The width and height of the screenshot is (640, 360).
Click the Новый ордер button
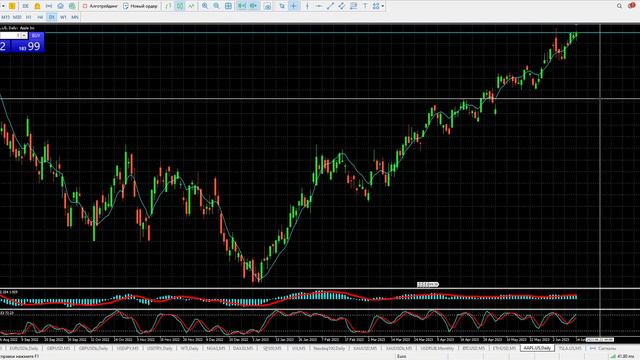click(x=140, y=6)
